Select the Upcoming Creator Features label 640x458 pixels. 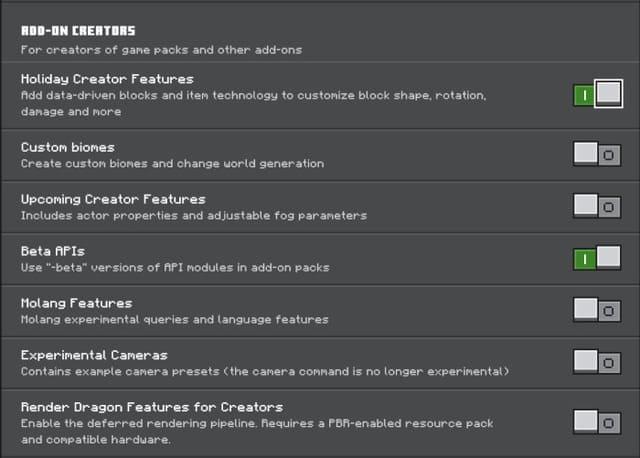pos(113,199)
